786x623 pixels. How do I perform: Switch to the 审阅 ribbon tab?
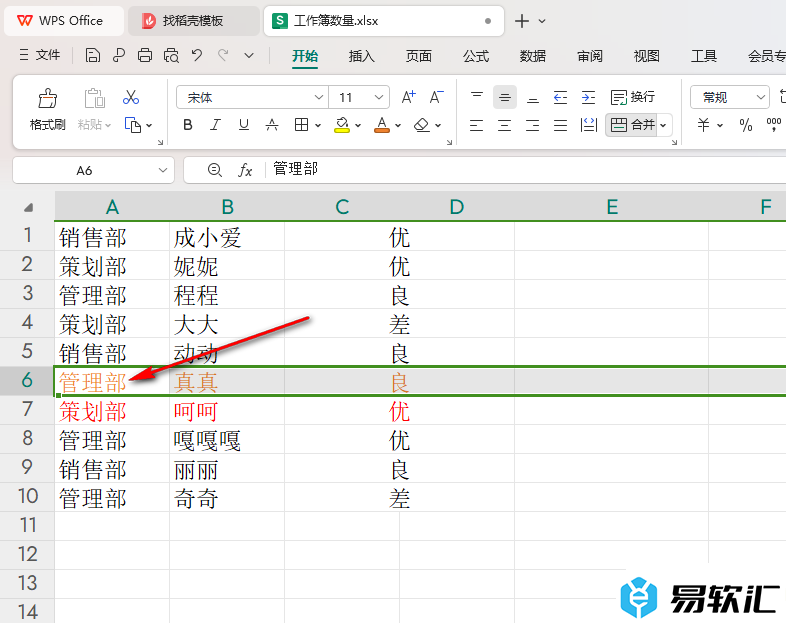[590, 56]
